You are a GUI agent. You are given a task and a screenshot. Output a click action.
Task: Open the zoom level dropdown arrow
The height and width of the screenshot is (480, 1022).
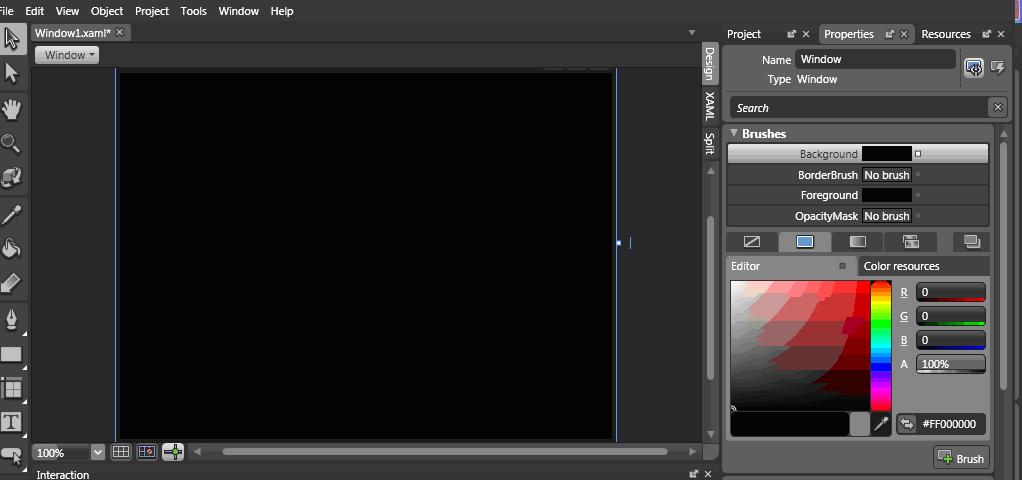pos(98,452)
